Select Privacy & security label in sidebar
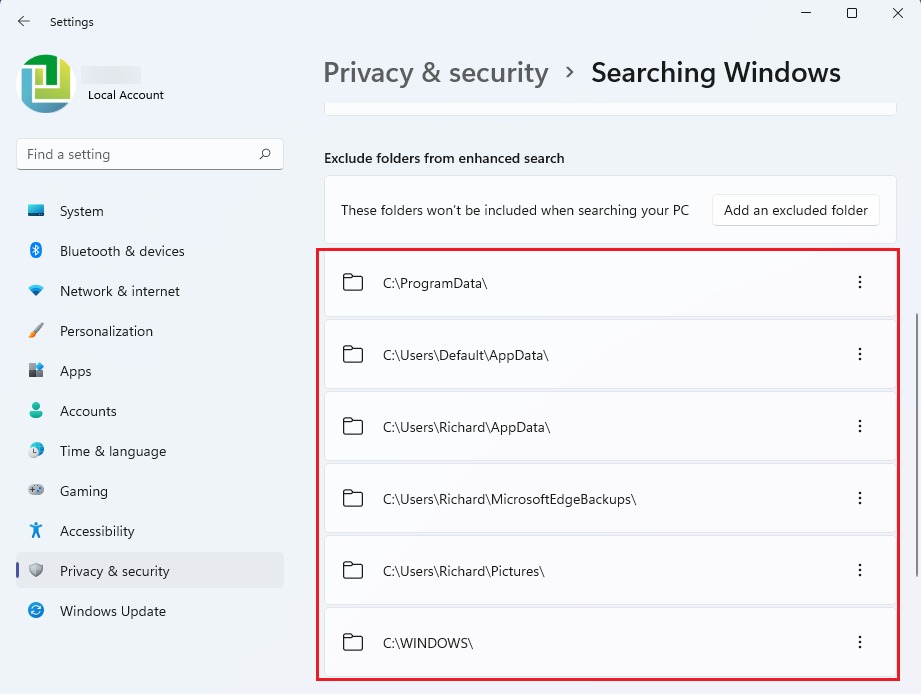The image size is (921, 694). click(115, 571)
